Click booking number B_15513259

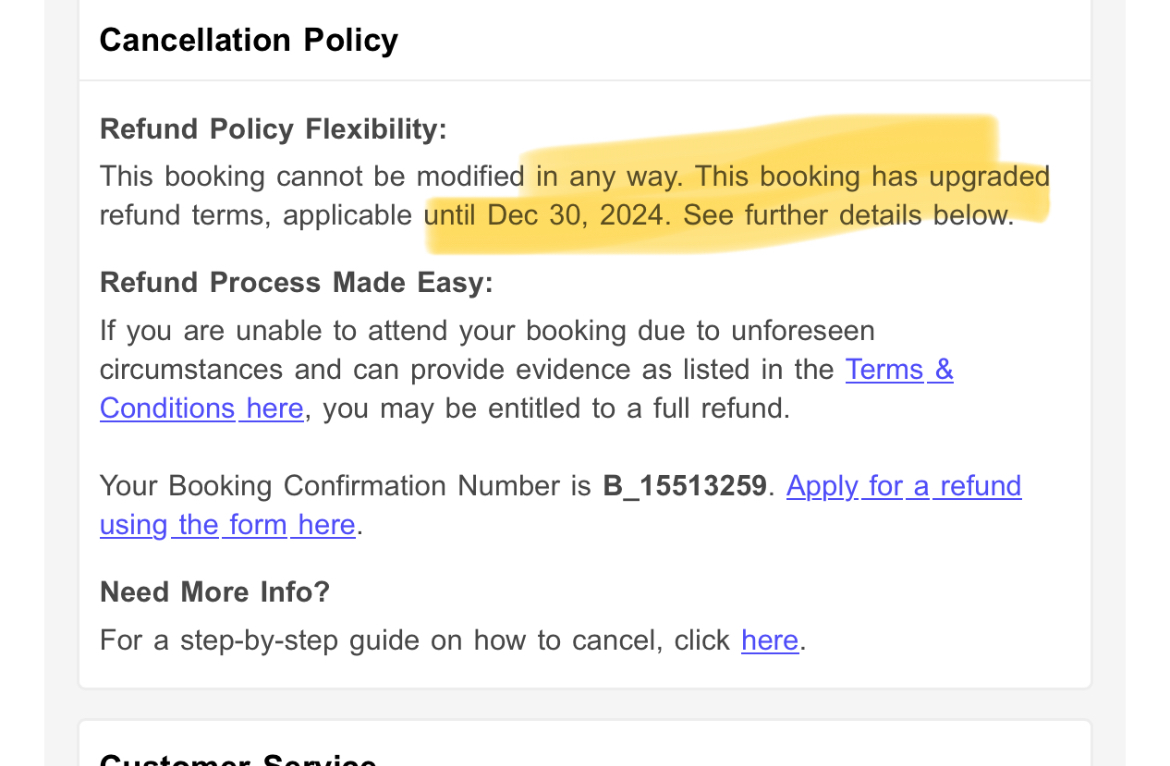684,486
